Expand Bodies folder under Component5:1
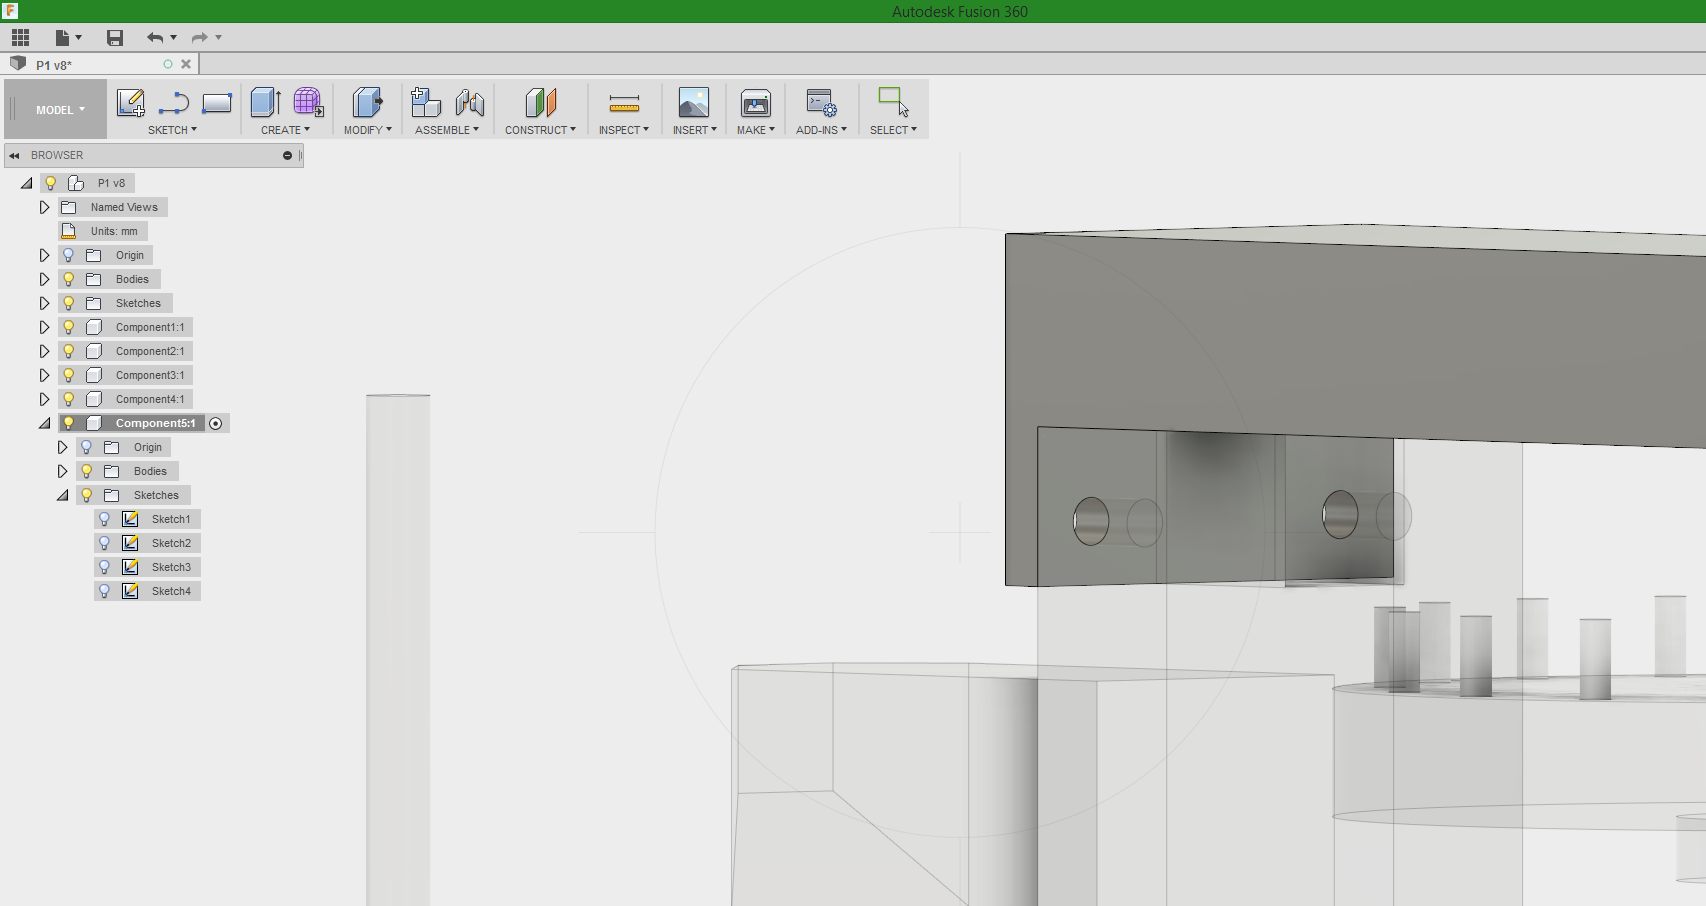 click(x=62, y=471)
